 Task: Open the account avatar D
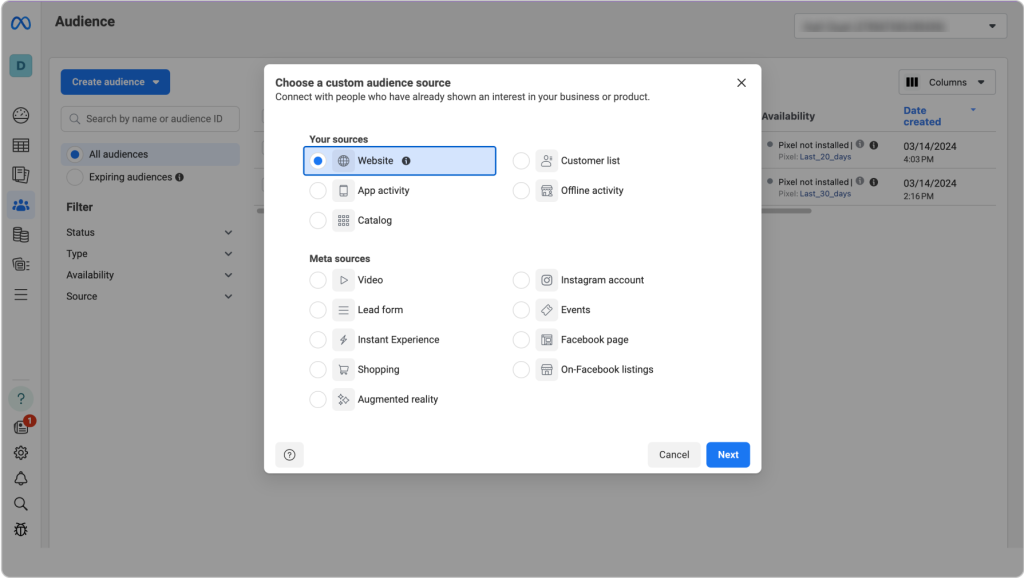point(21,65)
